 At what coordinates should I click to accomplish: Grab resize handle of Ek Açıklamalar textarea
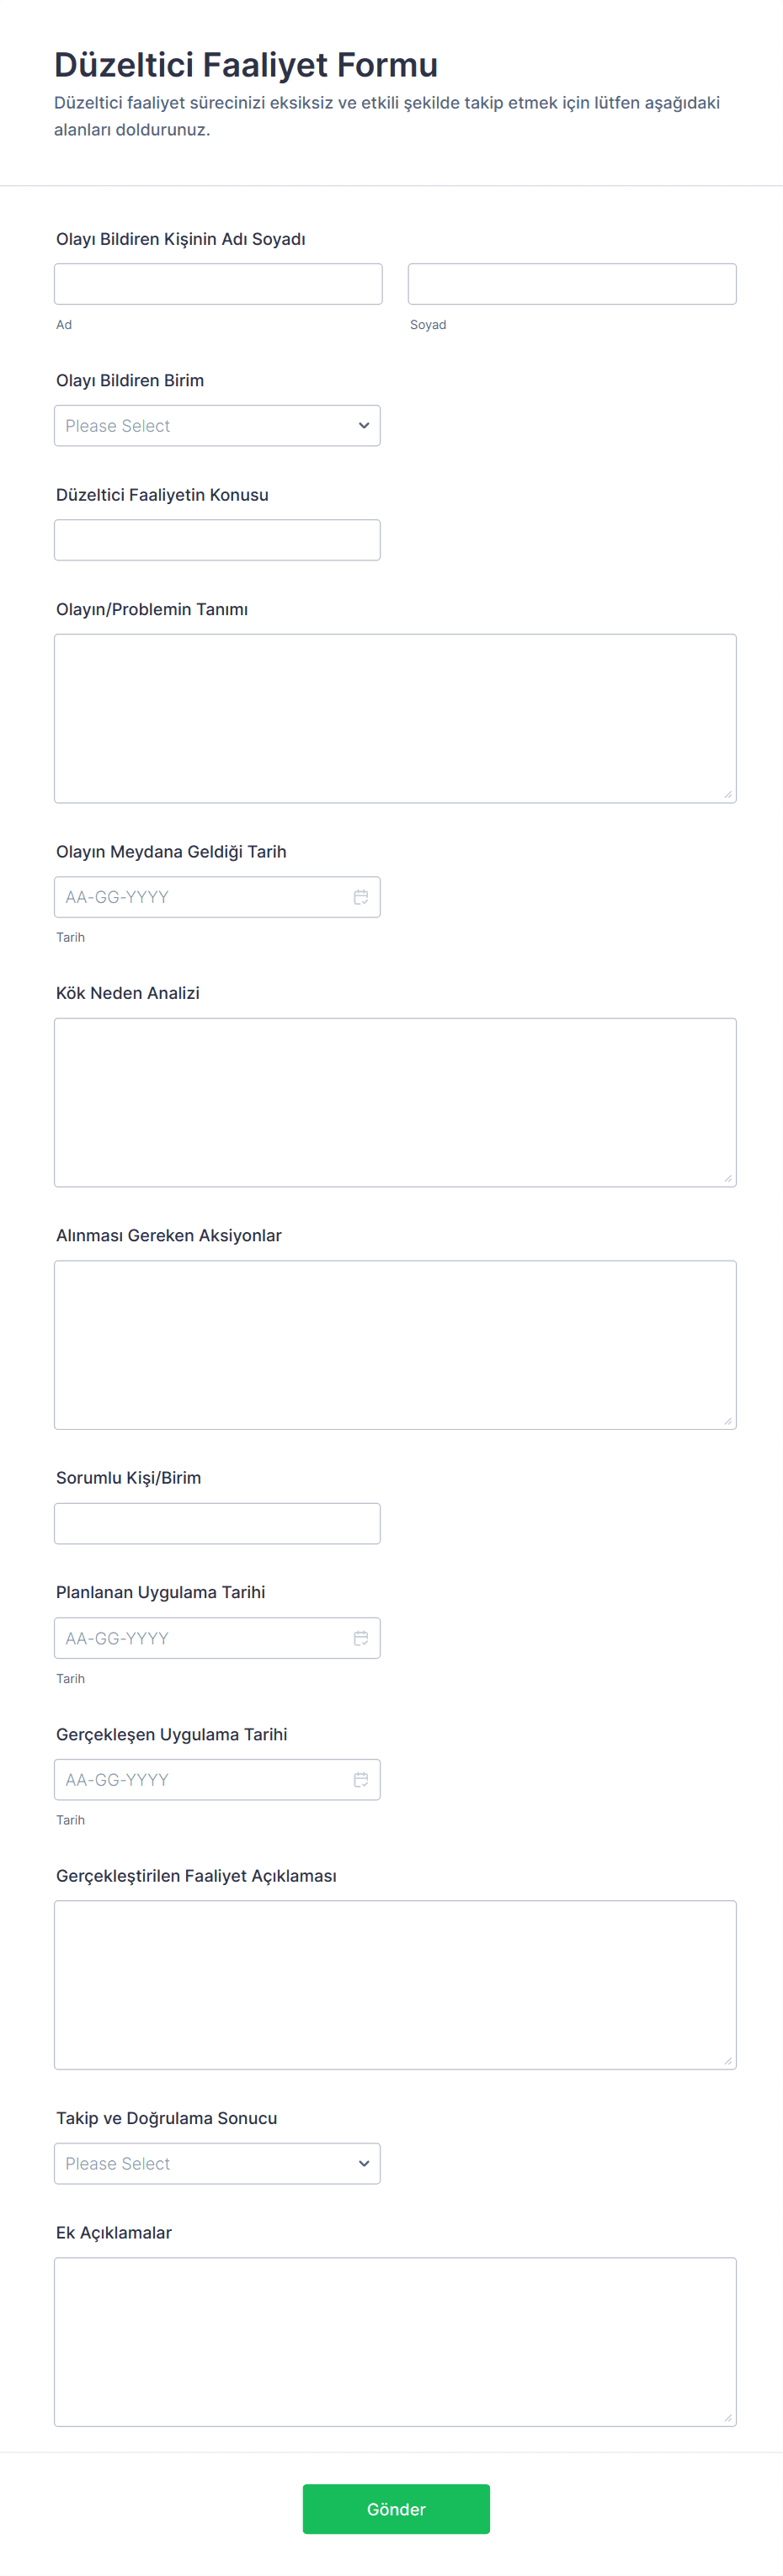point(728,2417)
